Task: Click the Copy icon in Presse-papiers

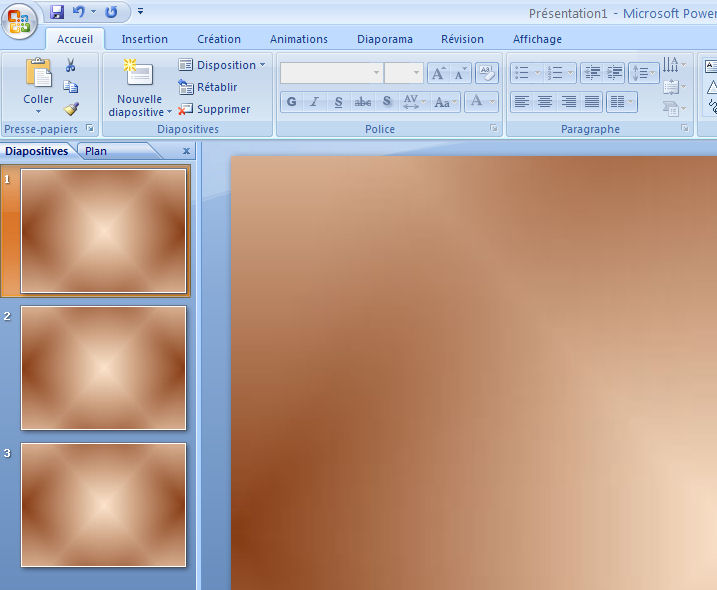Action: pyautogui.click(x=71, y=87)
